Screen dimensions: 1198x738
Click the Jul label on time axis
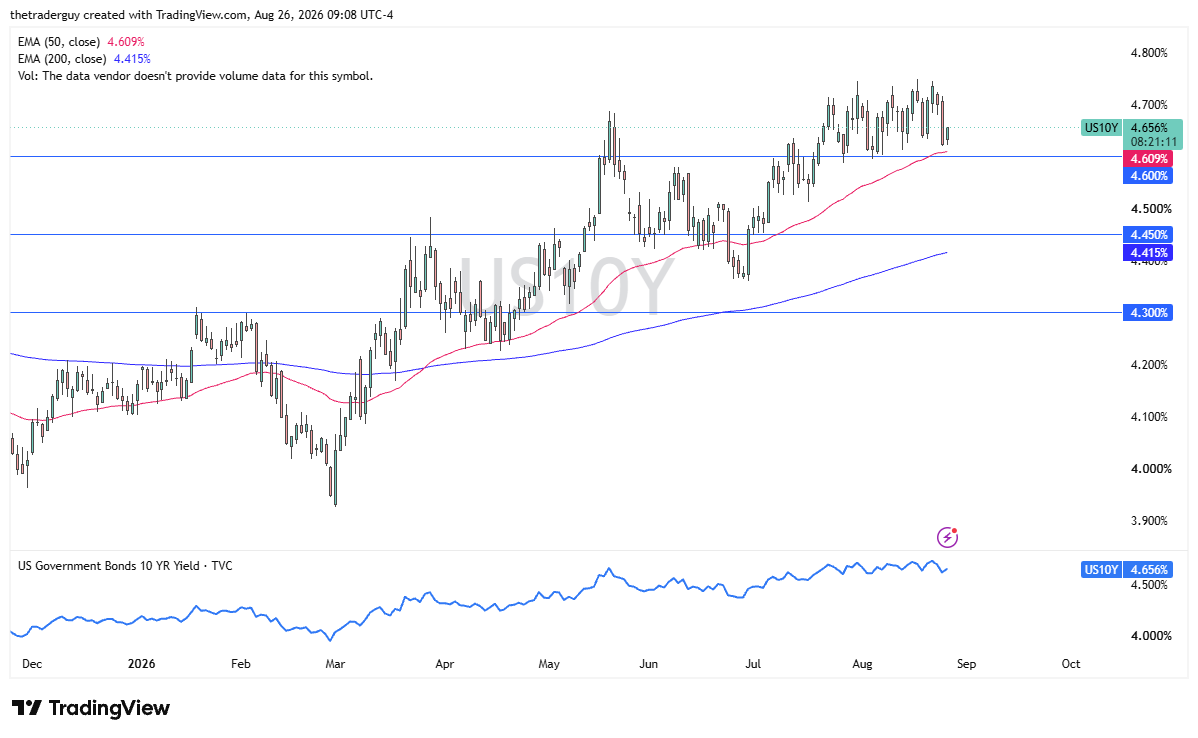coord(753,664)
